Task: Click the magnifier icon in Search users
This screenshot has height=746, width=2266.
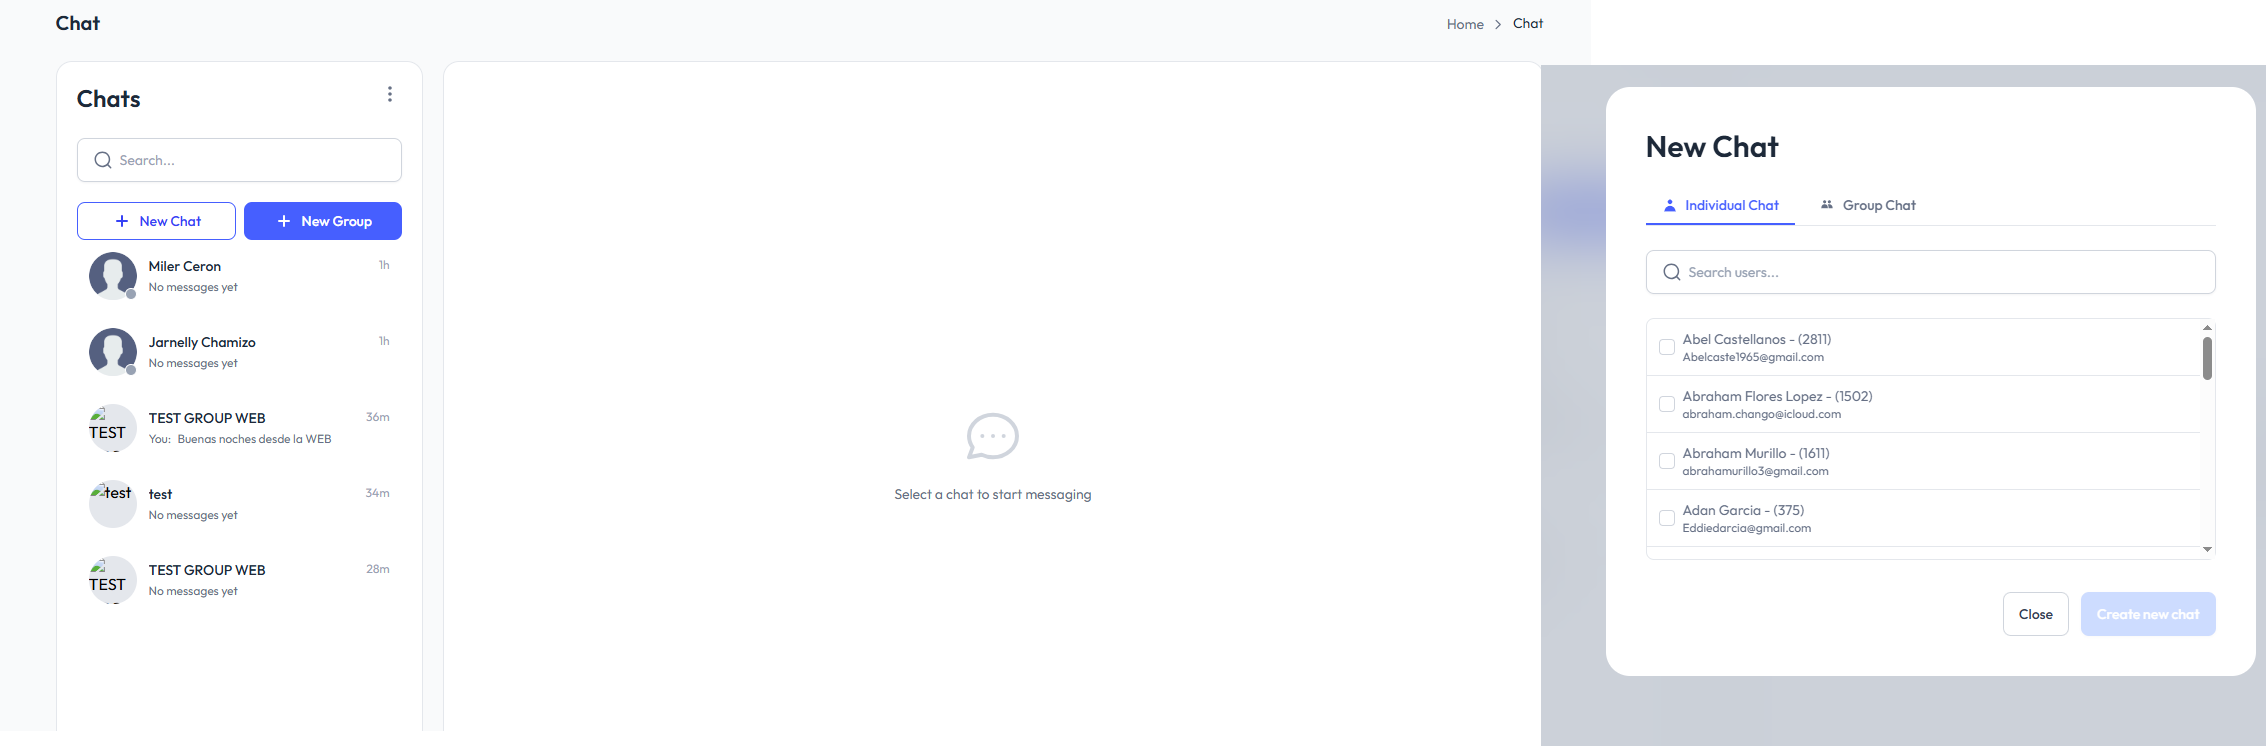Action: (1671, 272)
